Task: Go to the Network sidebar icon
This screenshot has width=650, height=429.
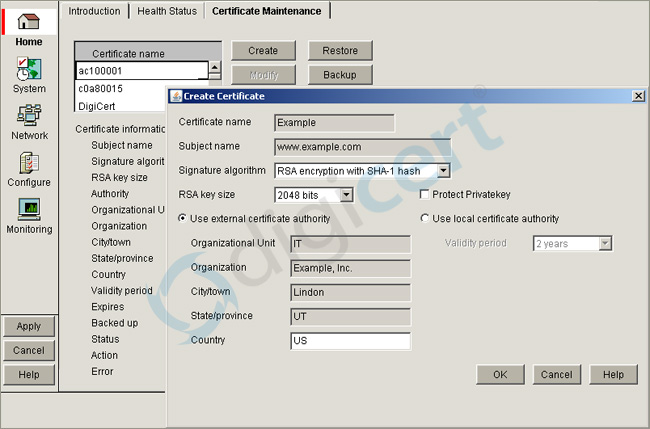Action: coord(29,117)
